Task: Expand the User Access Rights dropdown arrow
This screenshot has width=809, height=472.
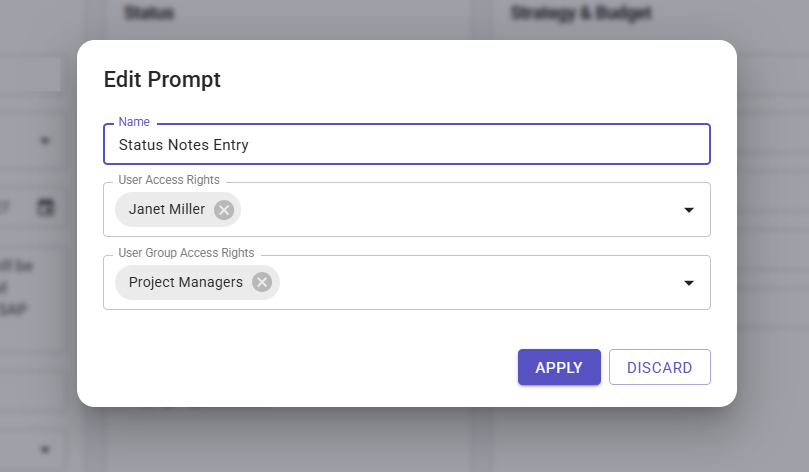Action: pyautogui.click(x=689, y=210)
